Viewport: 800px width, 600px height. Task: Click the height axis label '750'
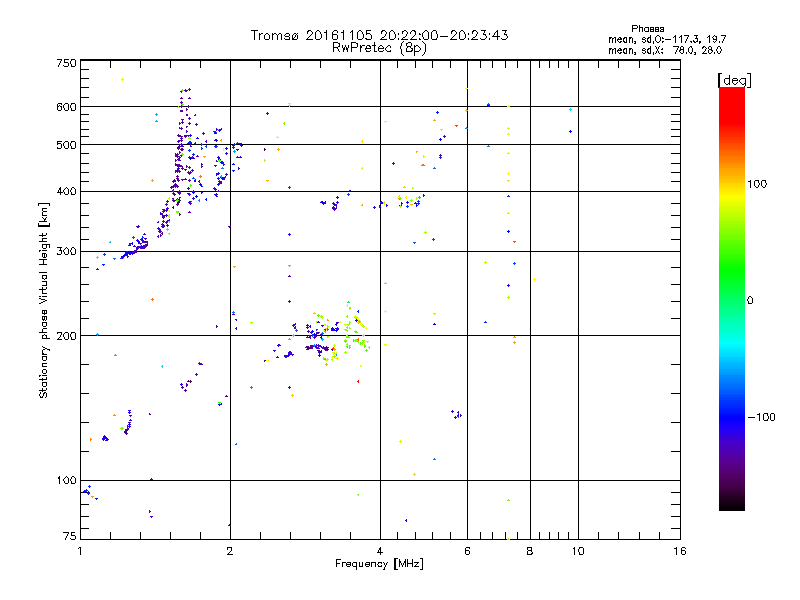66,63
